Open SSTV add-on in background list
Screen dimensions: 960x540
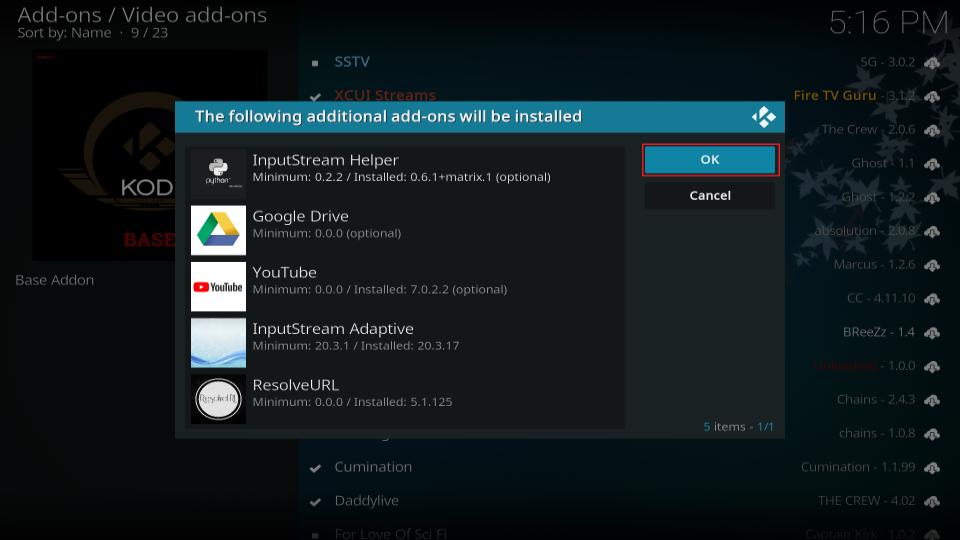pos(352,62)
